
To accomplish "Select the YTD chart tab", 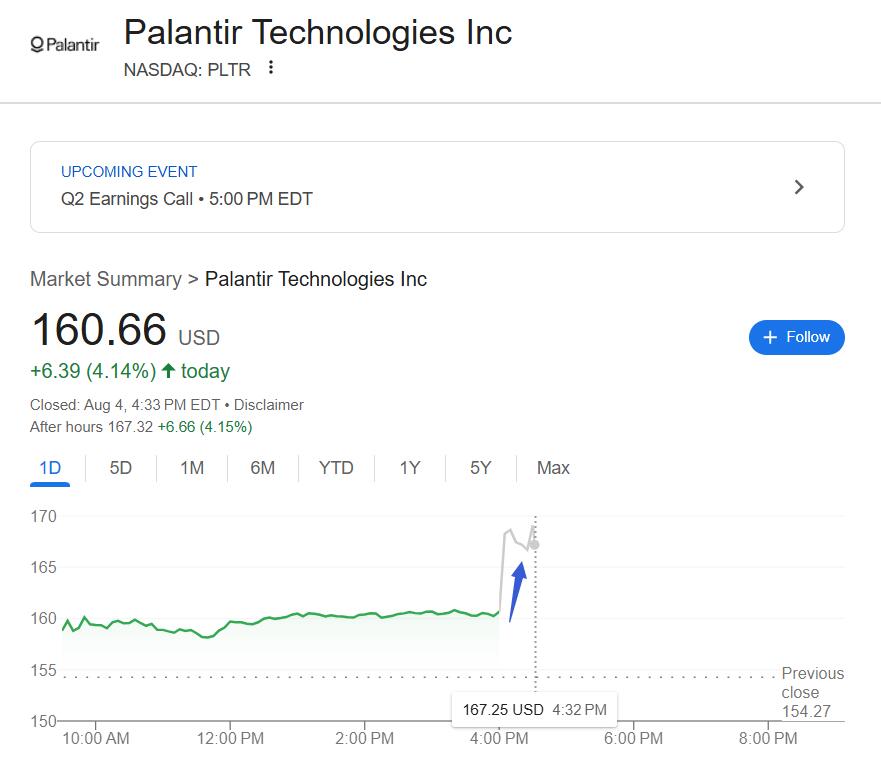I will click(336, 468).
